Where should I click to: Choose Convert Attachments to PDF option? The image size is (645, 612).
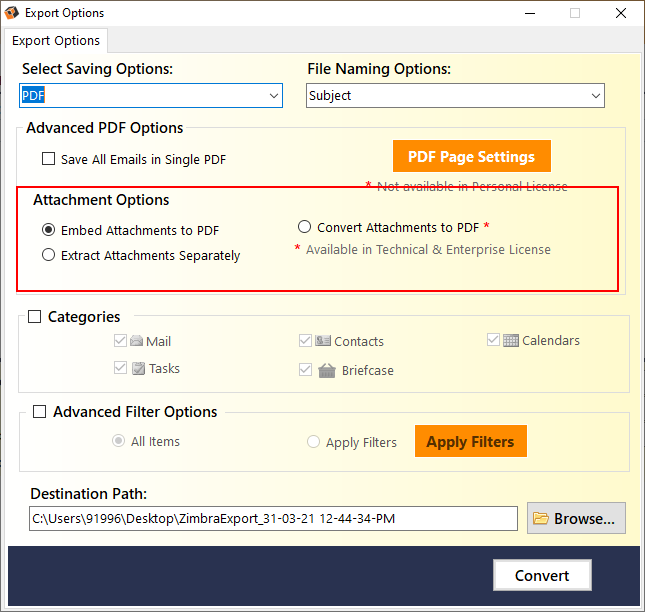click(304, 227)
